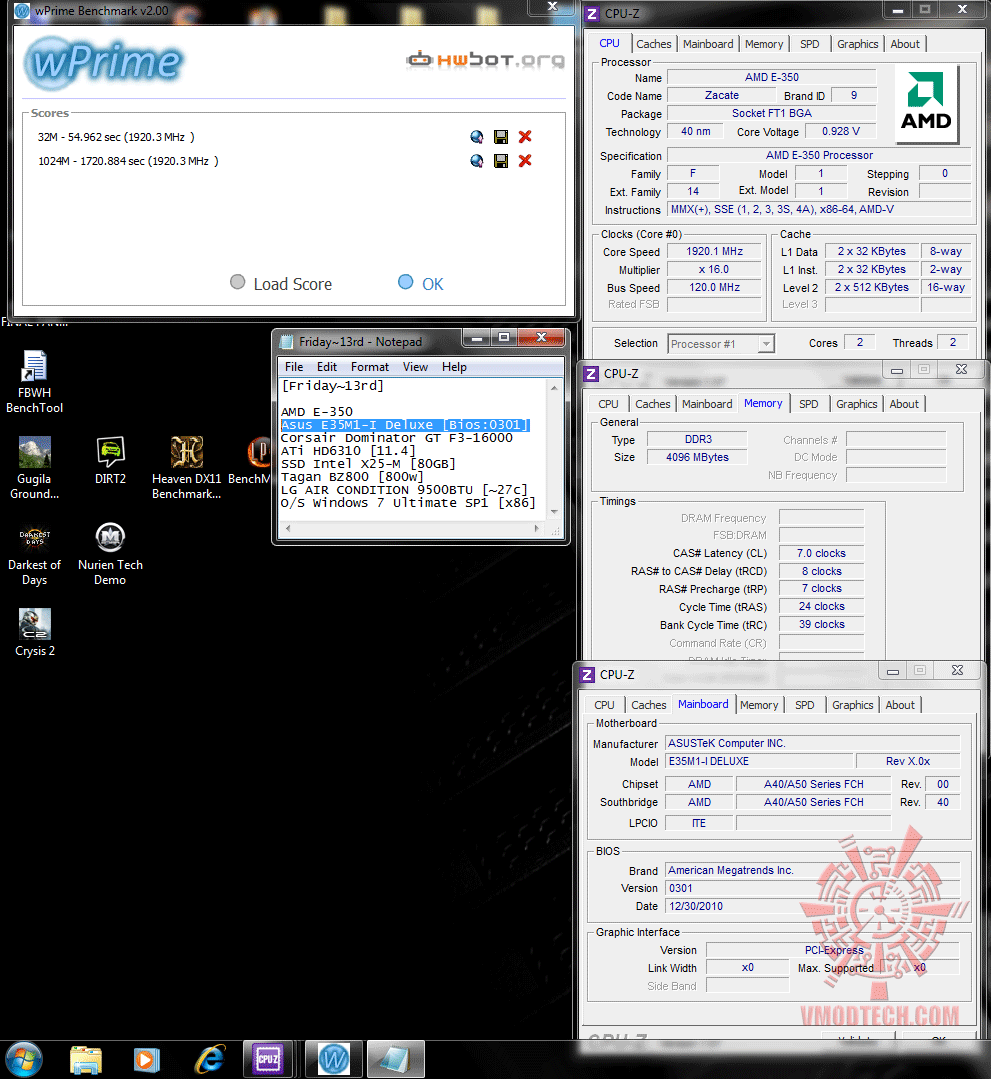Open the Gugila Ground desktop icon
991x1079 pixels.
click(34, 468)
